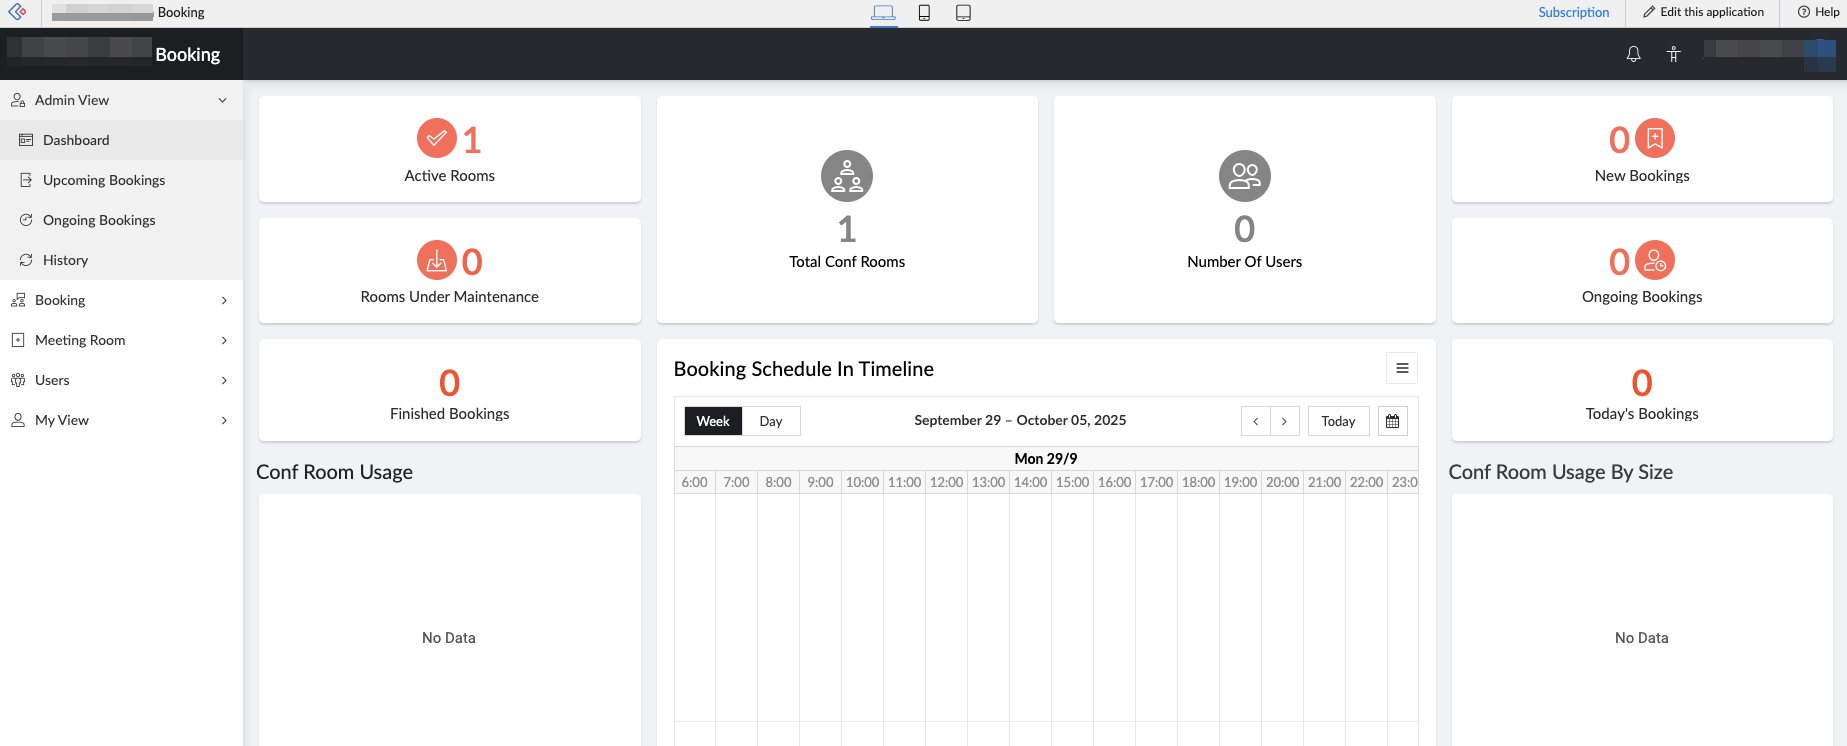Switch timeline to Day view
This screenshot has width=1847, height=746.
[770, 421]
